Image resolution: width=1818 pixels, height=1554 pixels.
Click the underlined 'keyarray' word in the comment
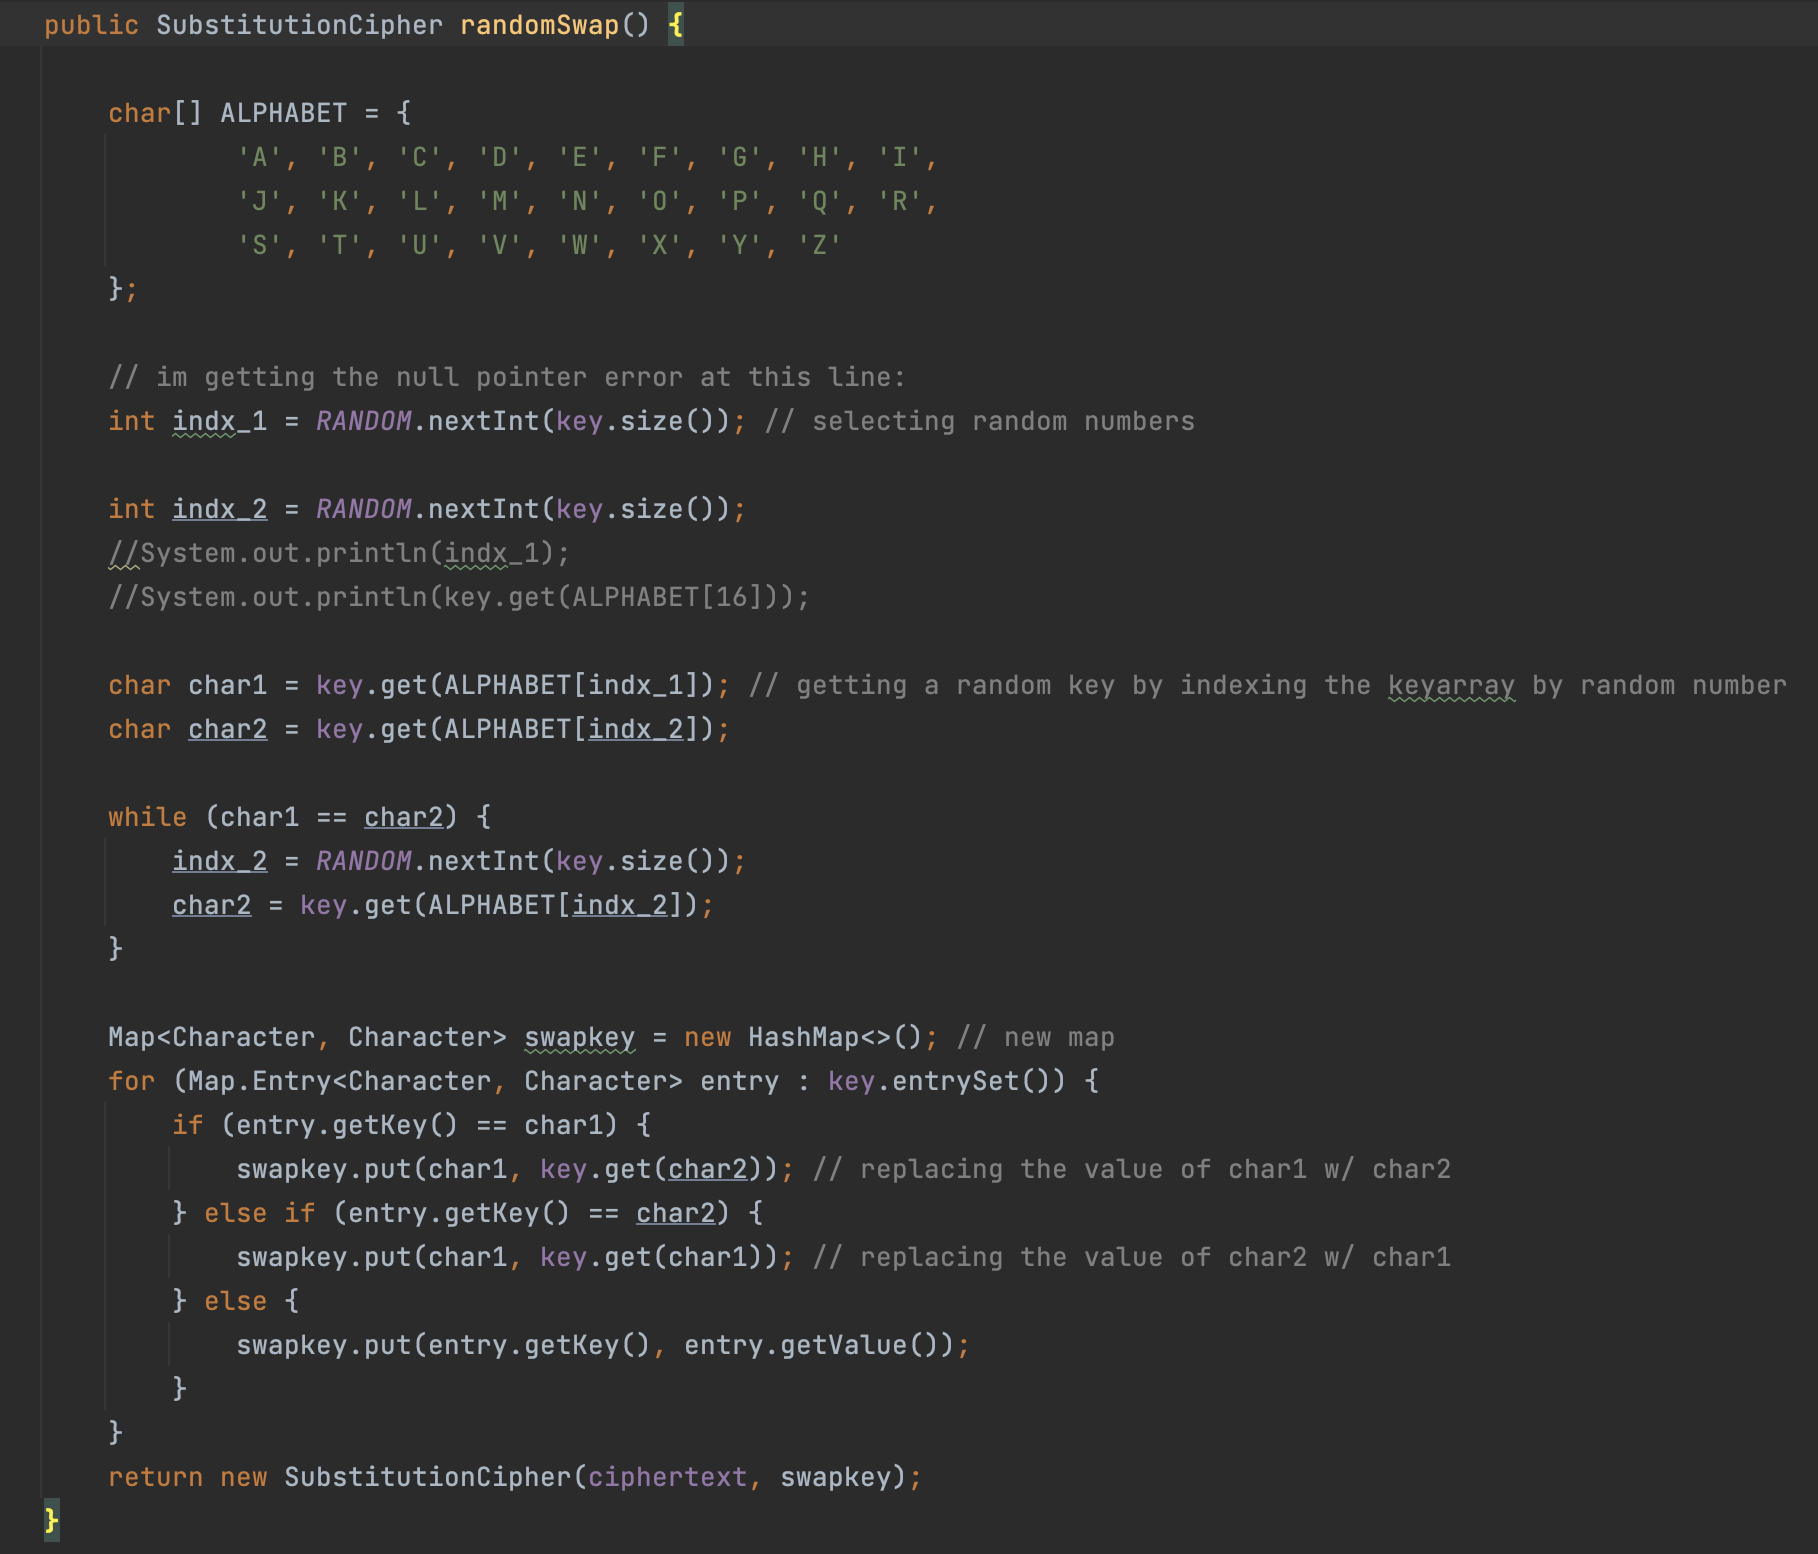(x=1451, y=685)
